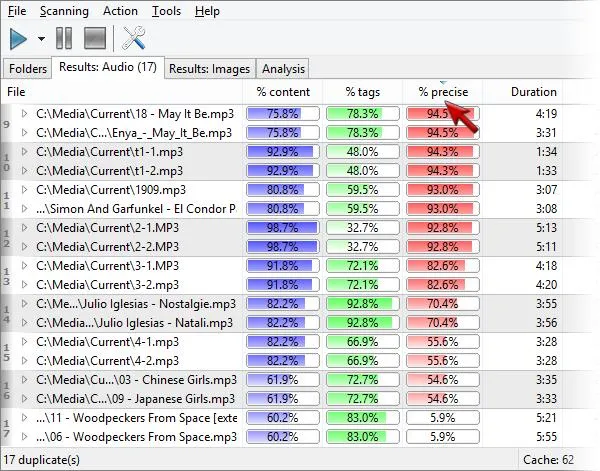Screen dimensions: 600x471
Task: Sort by the File column header
Action: (x=122, y=92)
